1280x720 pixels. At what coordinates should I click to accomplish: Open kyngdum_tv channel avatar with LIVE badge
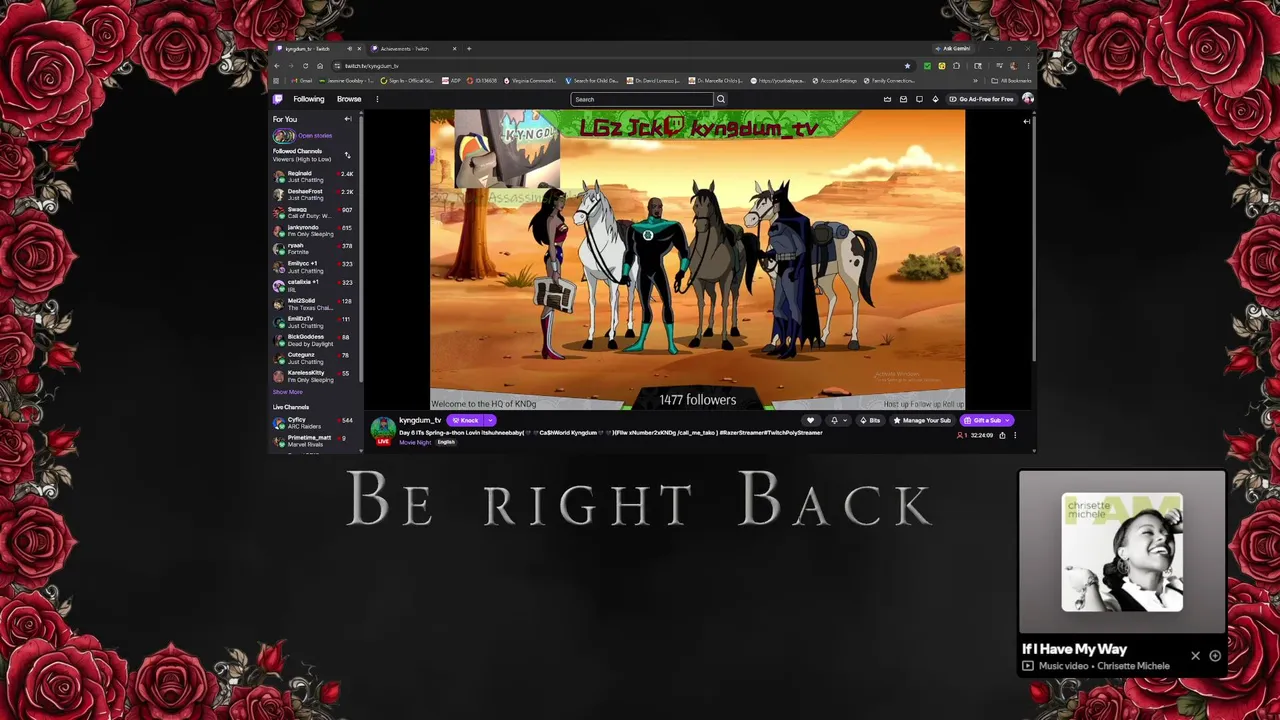(x=383, y=431)
